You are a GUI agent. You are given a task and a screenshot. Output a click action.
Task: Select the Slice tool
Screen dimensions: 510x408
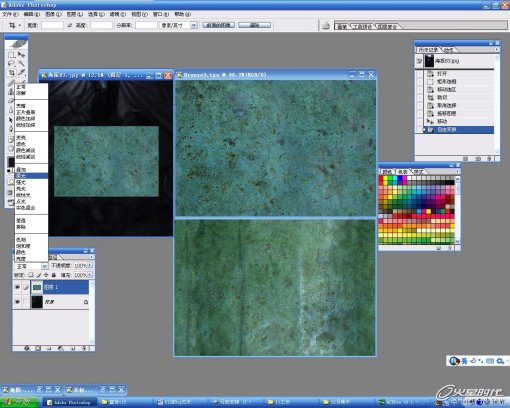tap(21, 72)
